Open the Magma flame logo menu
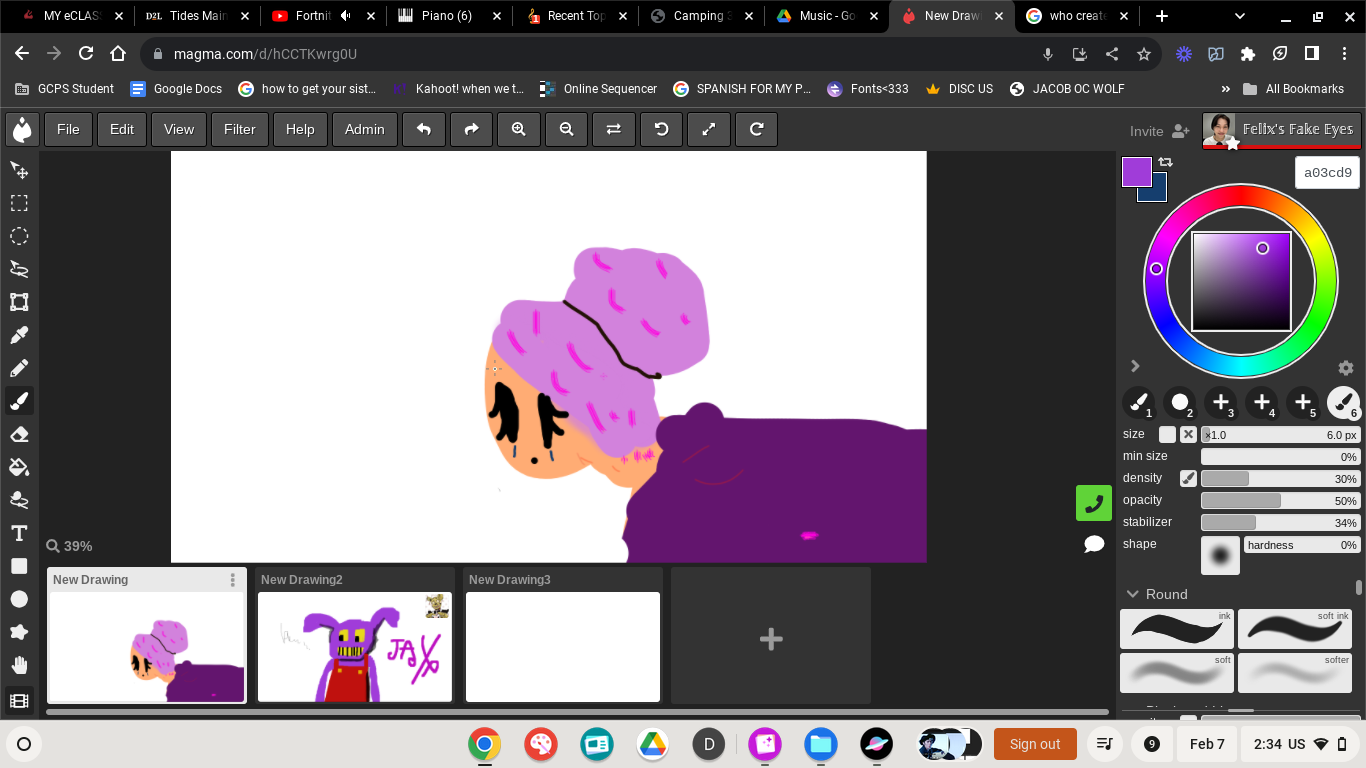Image resolution: width=1366 pixels, height=768 pixels. [22, 129]
